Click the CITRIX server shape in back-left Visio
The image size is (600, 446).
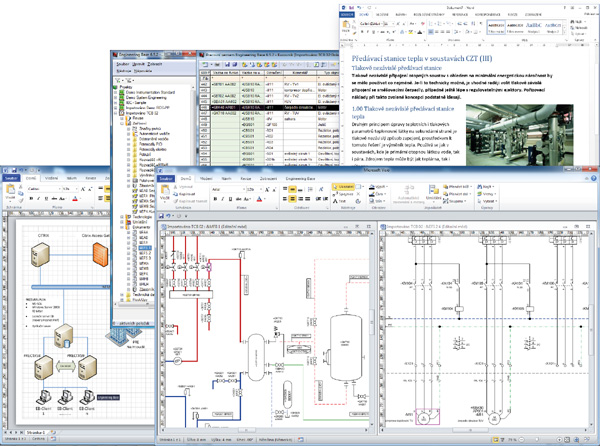point(40,254)
